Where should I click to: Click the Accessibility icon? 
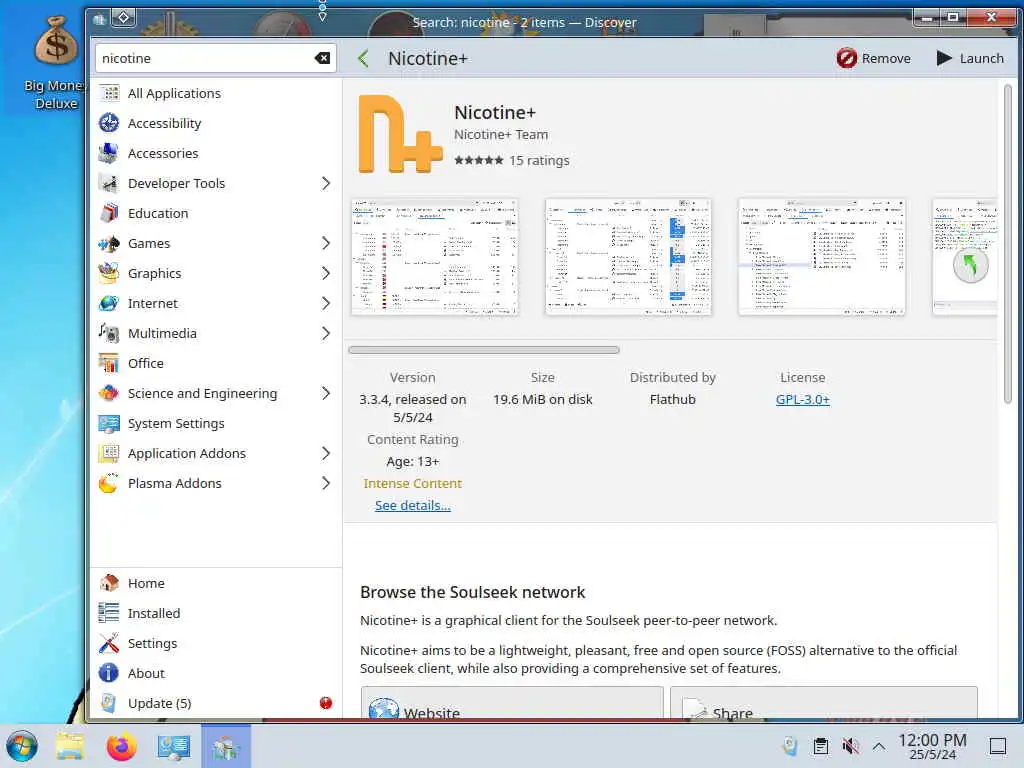click(109, 123)
